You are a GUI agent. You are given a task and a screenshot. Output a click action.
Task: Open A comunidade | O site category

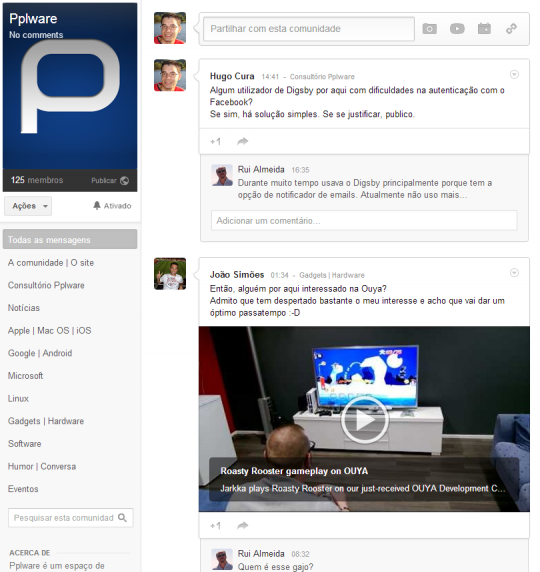point(51,263)
